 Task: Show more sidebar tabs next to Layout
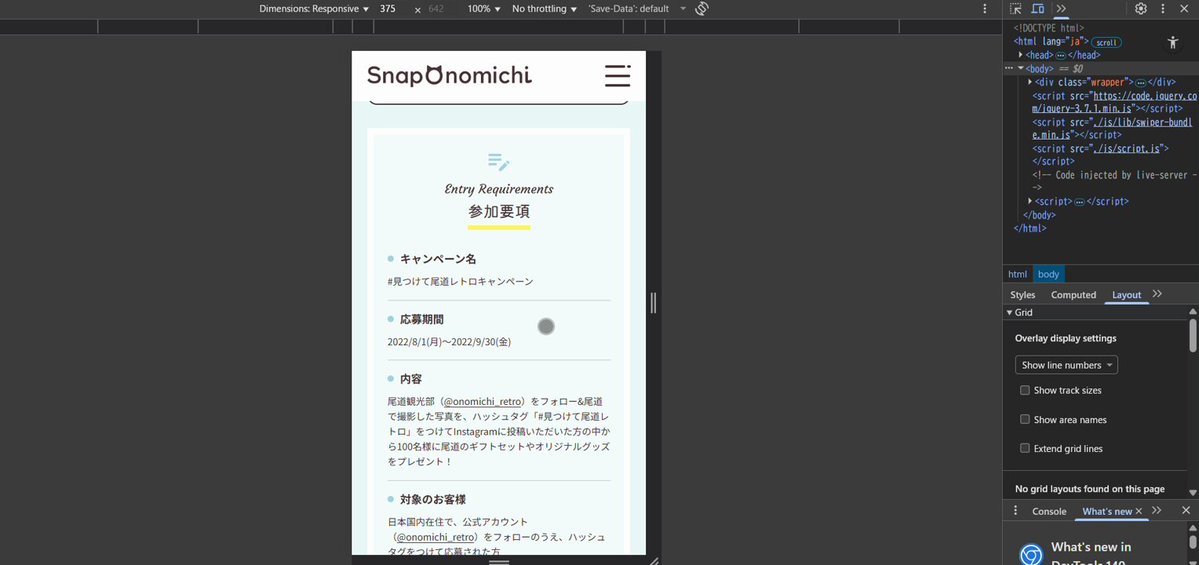1157,294
